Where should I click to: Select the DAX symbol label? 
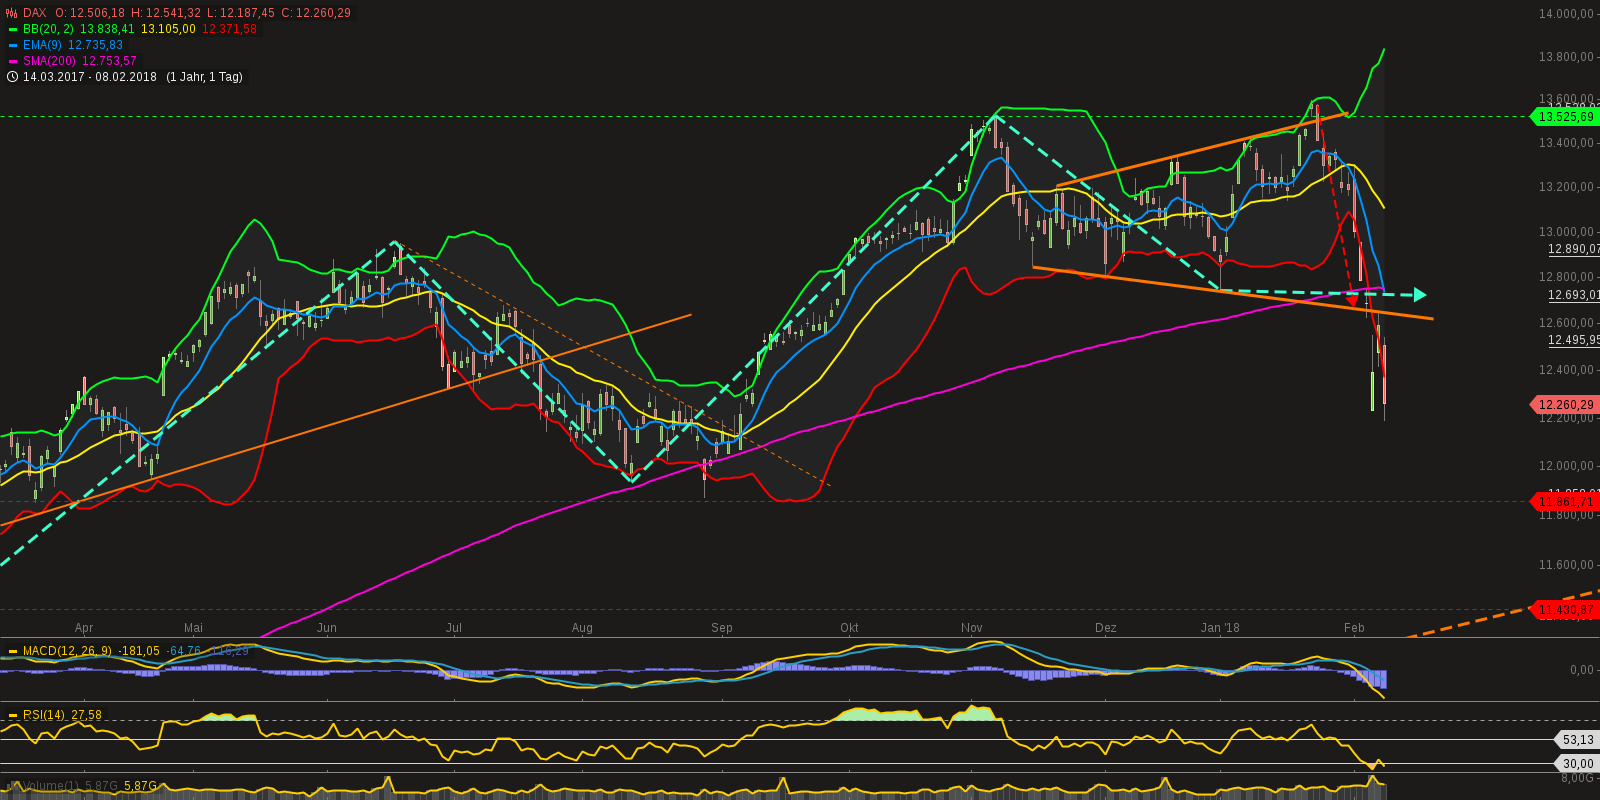[x=35, y=13]
